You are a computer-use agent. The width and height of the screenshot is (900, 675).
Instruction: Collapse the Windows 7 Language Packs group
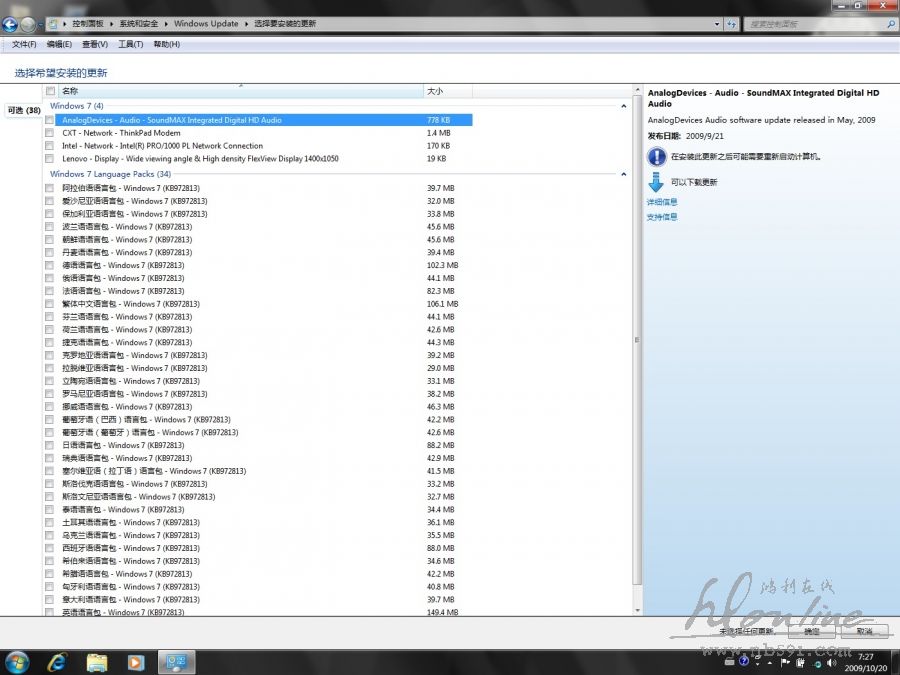click(x=624, y=174)
